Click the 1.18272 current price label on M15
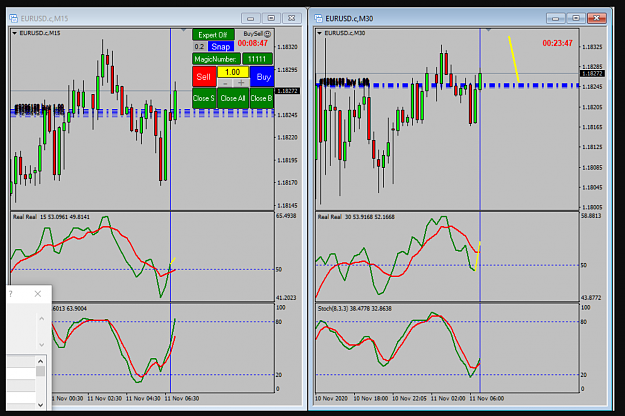 tap(288, 91)
